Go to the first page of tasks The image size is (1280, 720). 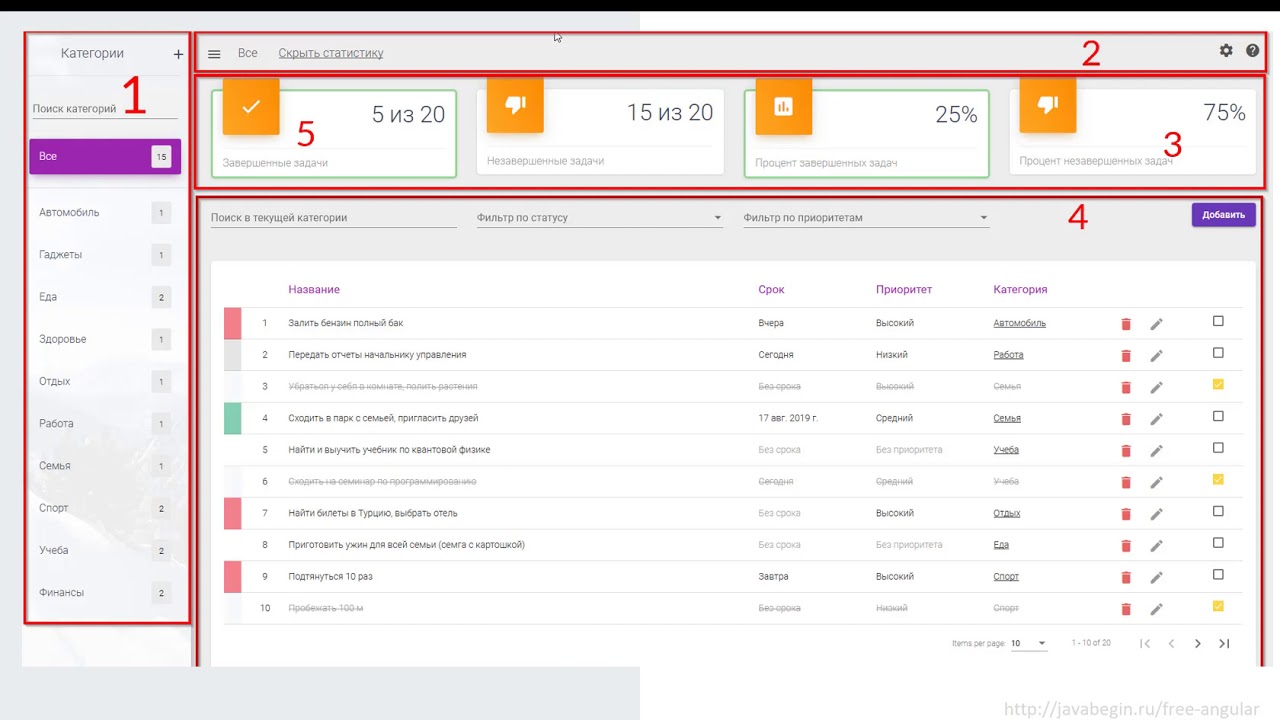pos(1145,644)
